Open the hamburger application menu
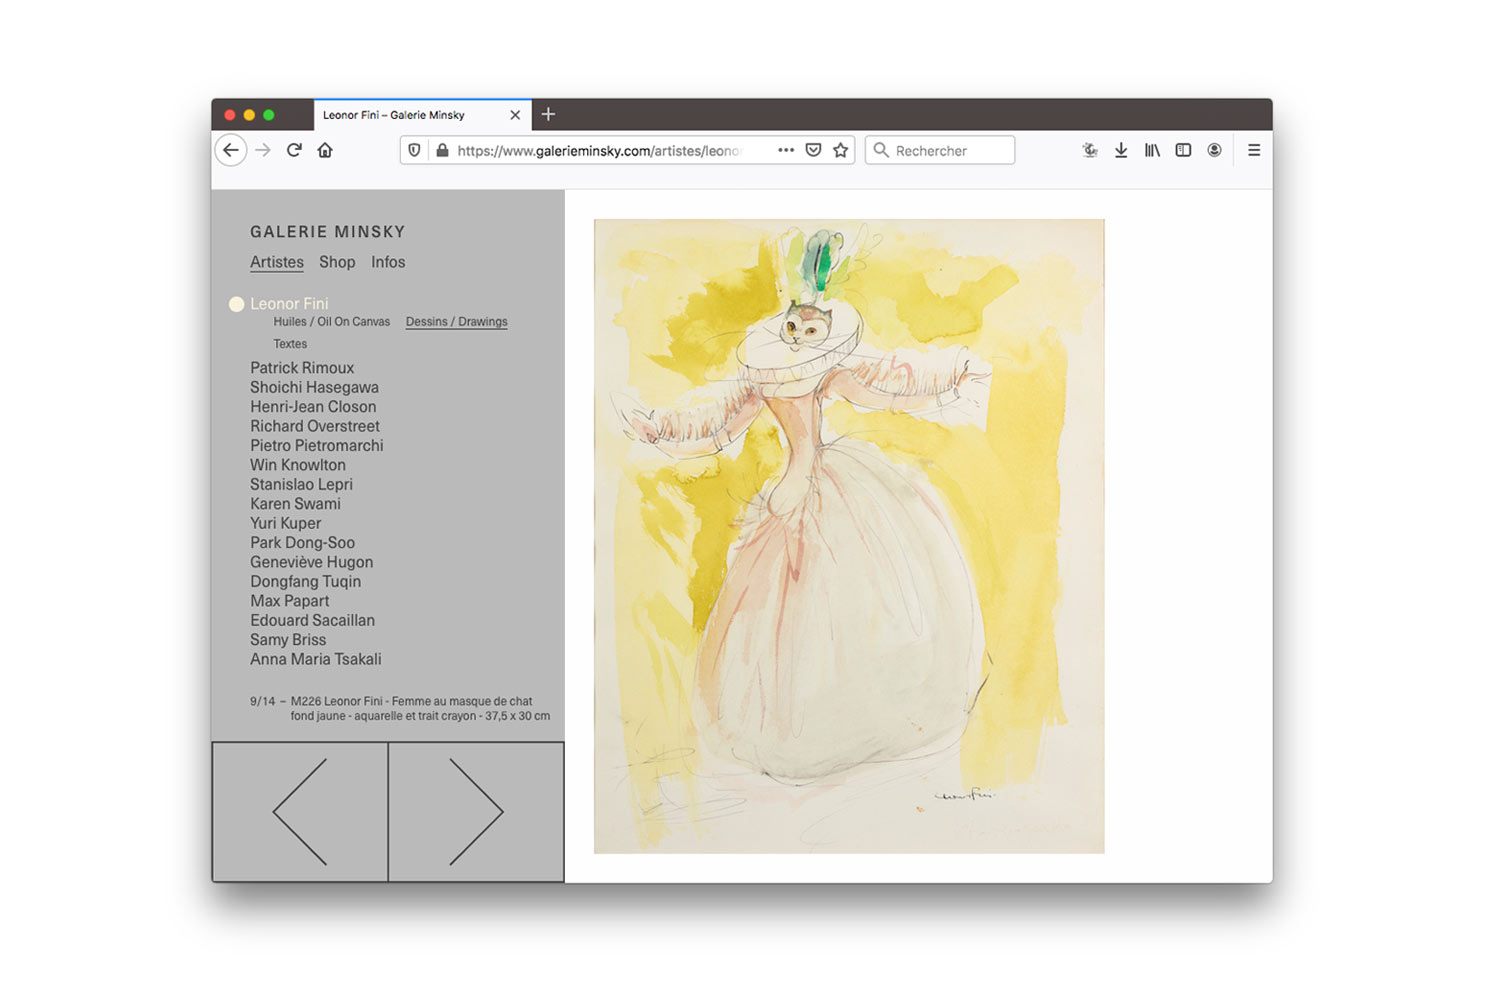The height and width of the screenshot is (1000, 1500). click(1253, 150)
